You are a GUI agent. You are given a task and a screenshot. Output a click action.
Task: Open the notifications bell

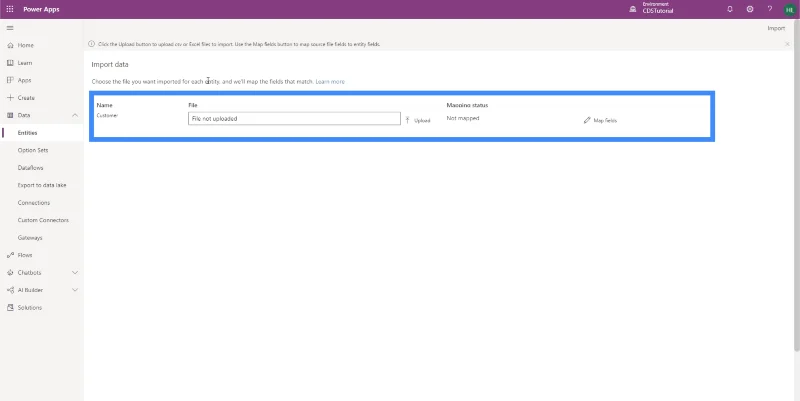tap(730, 9)
